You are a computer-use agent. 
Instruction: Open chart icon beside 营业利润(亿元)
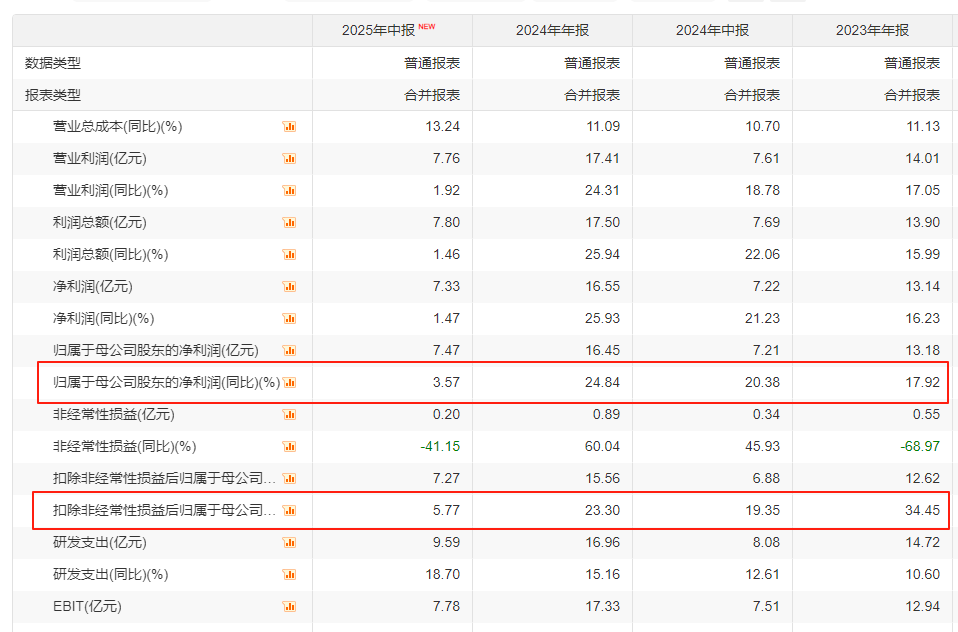click(x=290, y=159)
